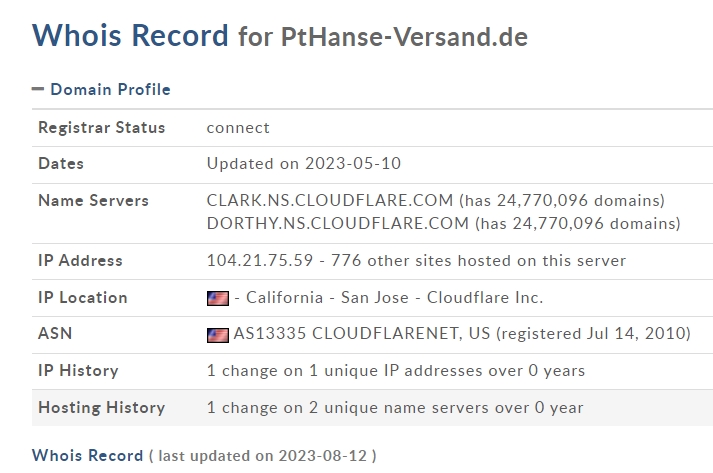This screenshot has width=713, height=473.
Task: Select 'Updated on 2023-05-10' text
Action: click(x=304, y=163)
